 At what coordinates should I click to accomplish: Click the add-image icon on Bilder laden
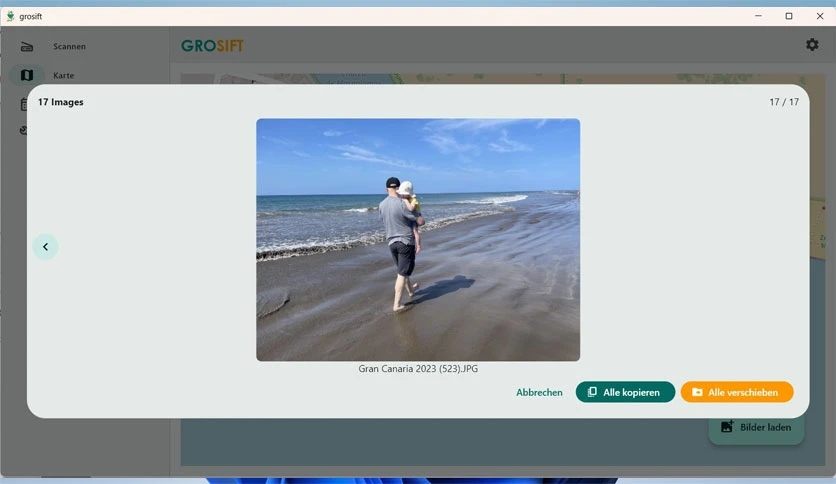tap(727, 426)
